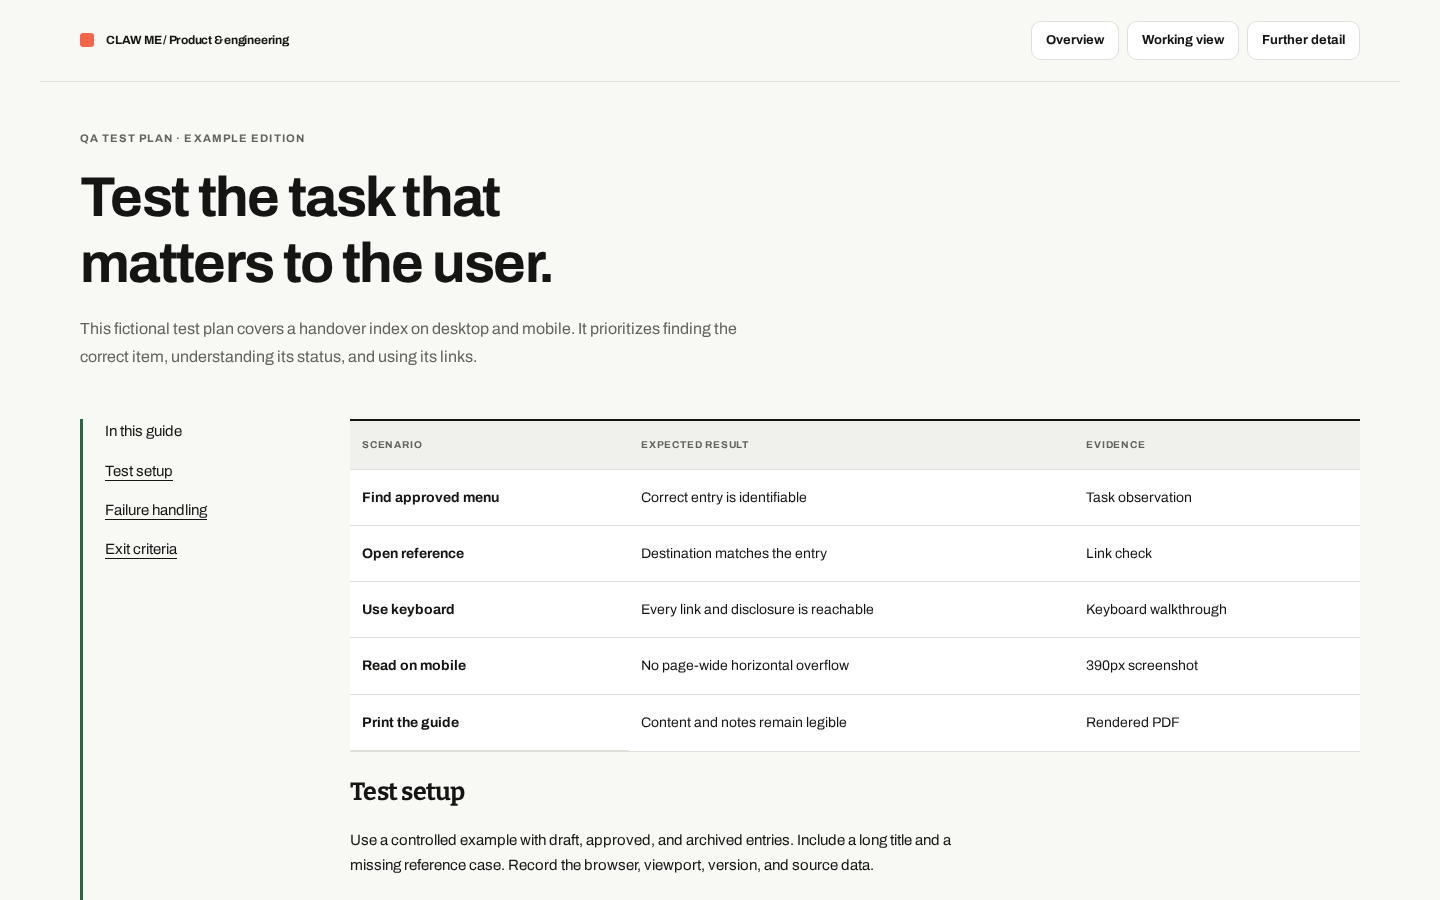Select the EVIDENCE column header
Screen dimensions: 1440x900
point(1217,445)
